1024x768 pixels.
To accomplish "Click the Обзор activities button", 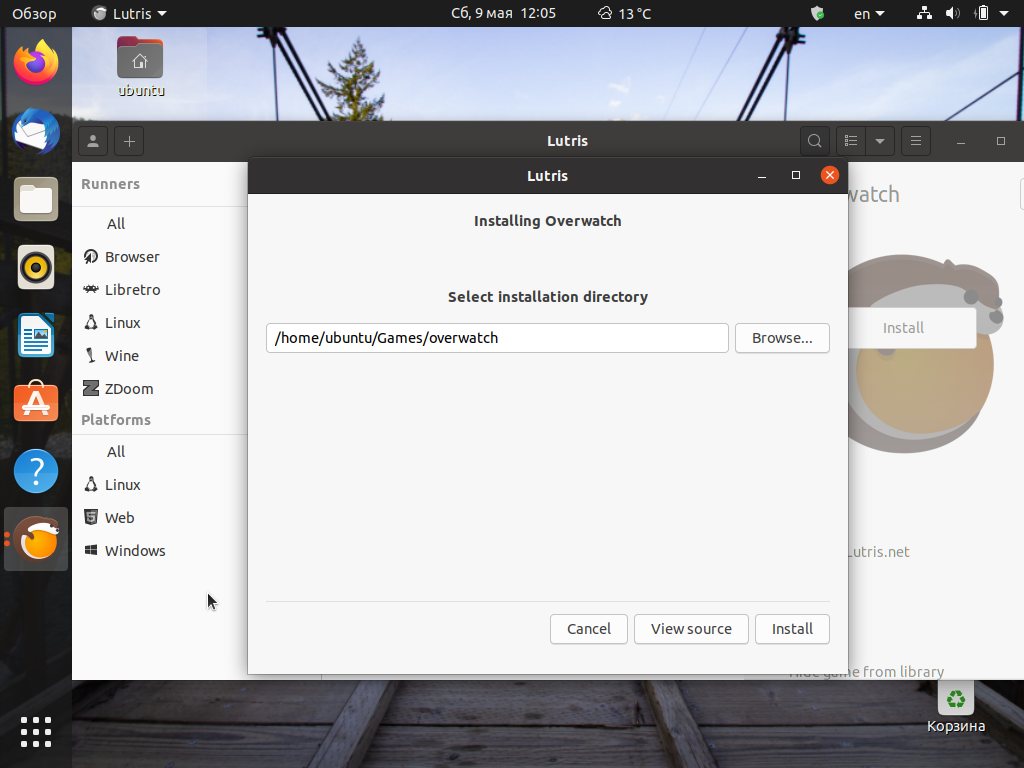I will (34, 13).
